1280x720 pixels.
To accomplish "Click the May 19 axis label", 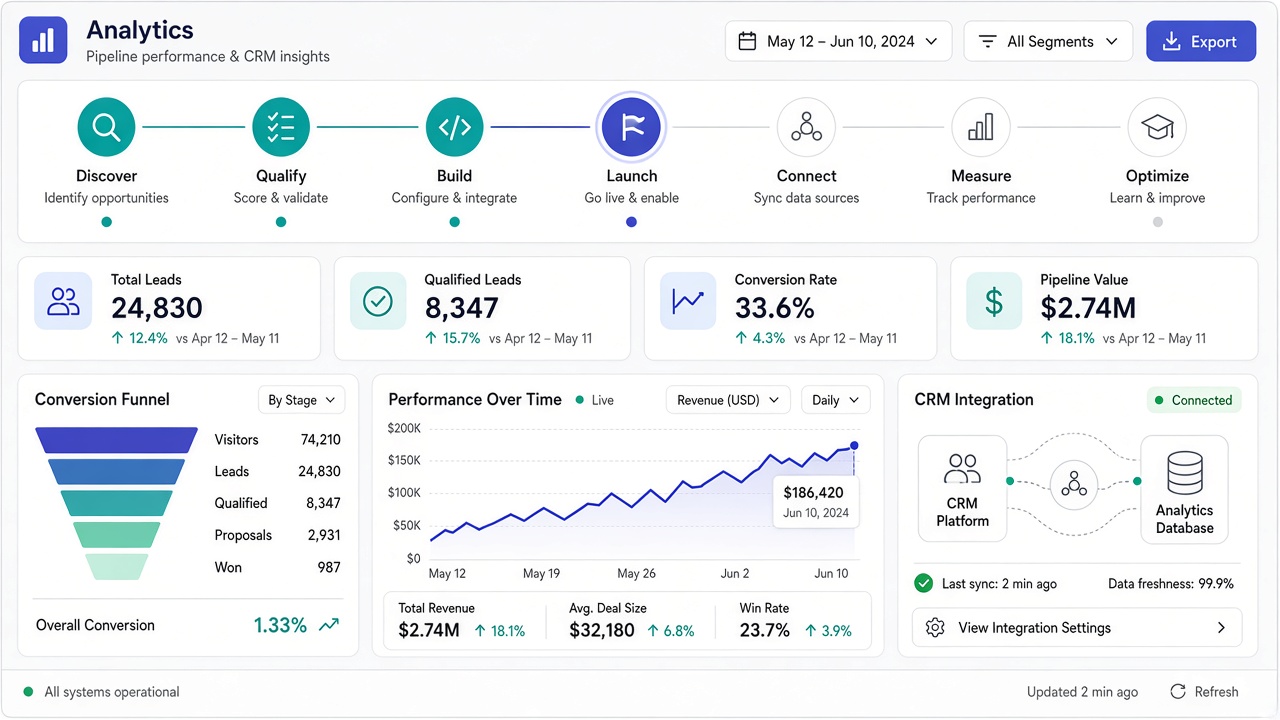I will click(541, 574).
